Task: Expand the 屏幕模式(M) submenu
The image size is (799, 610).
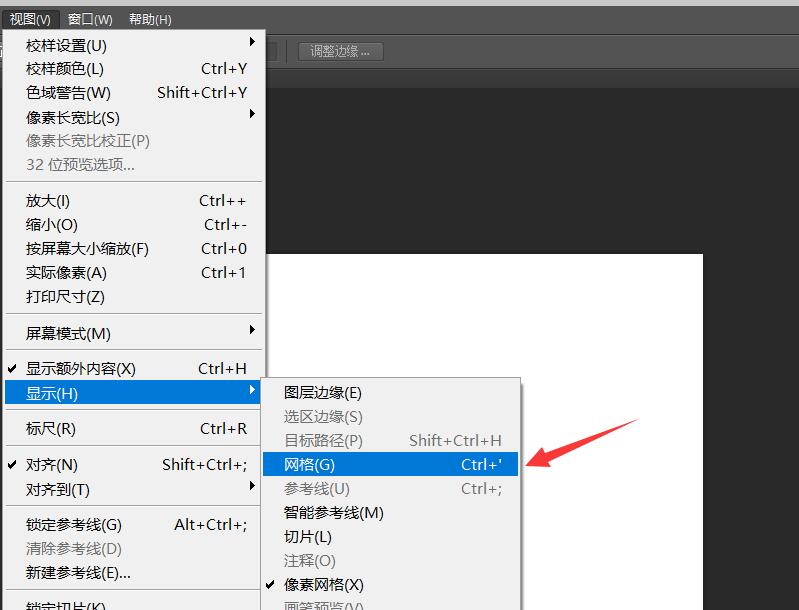Action: pos(134,333)
